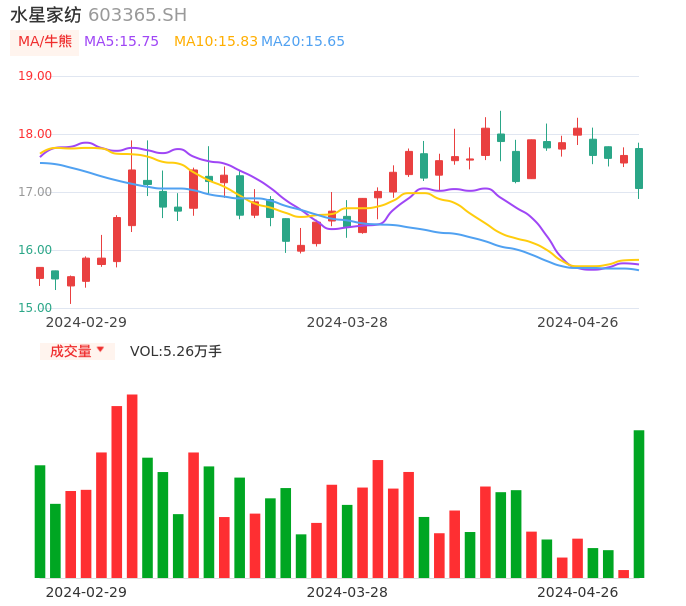This screenshot has width=686, height=606.
Task: Toggle the MA20:15.65 legend label
Action: [x=302, y=41]
